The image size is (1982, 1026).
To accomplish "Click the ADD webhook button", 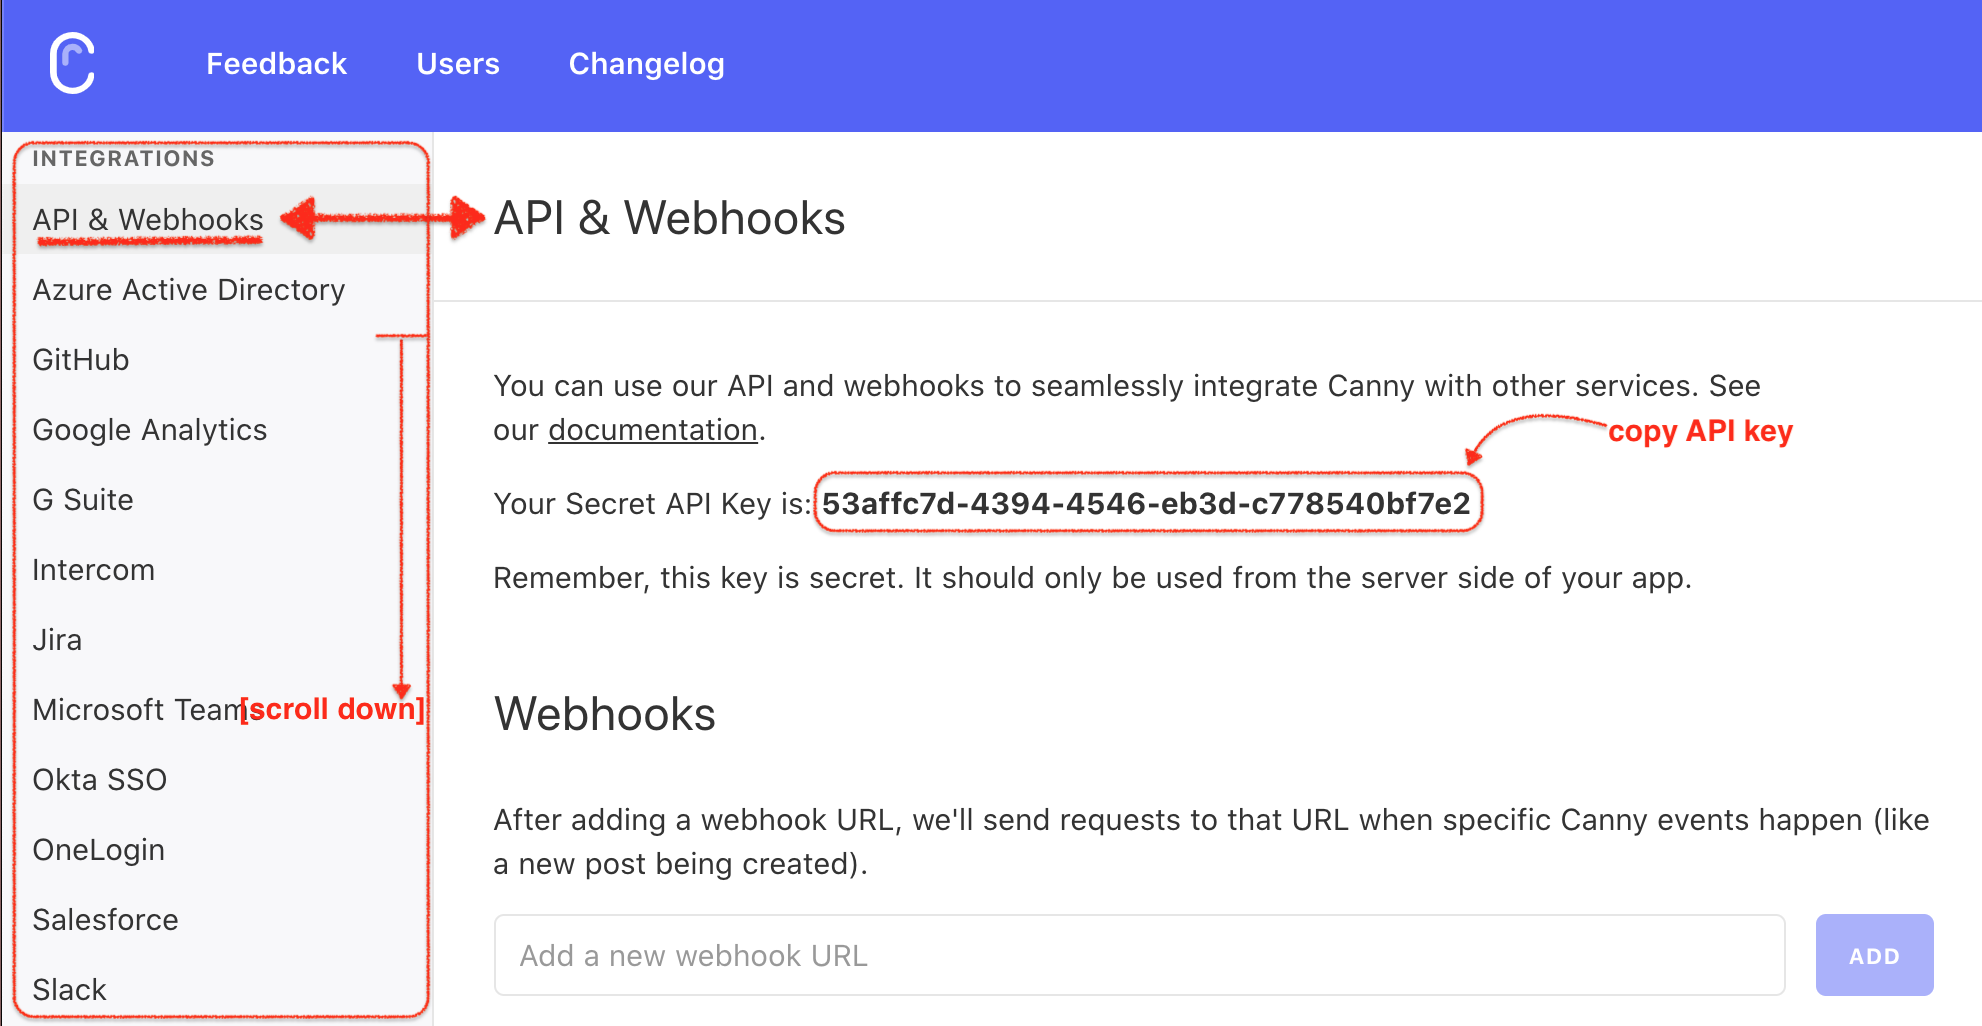I will point(1874,955).
